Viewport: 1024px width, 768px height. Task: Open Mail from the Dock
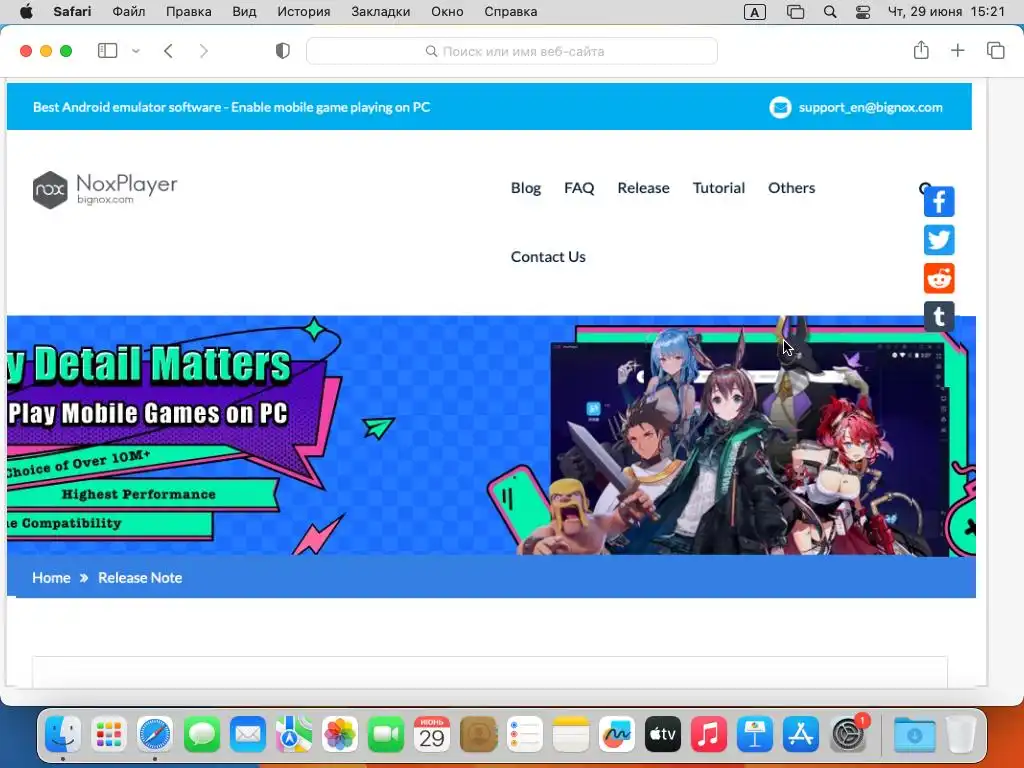[x=248, y=735]
